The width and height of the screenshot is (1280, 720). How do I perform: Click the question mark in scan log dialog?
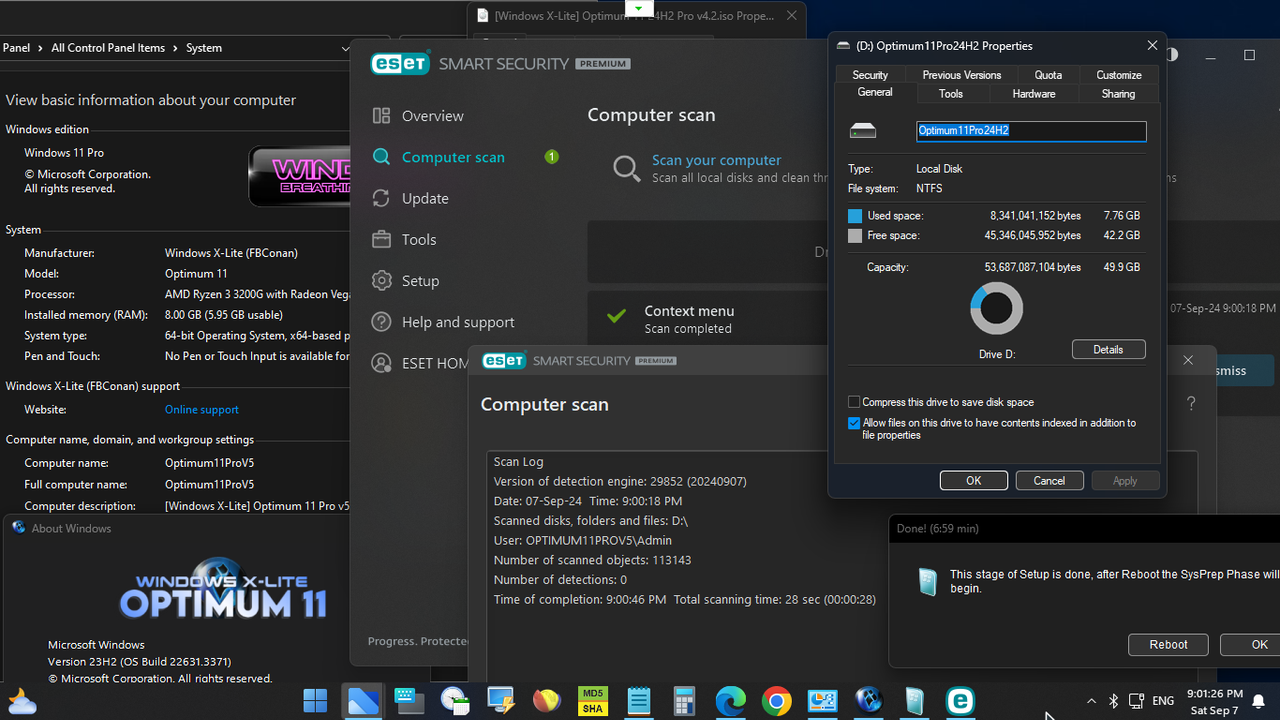[1191, 404]
